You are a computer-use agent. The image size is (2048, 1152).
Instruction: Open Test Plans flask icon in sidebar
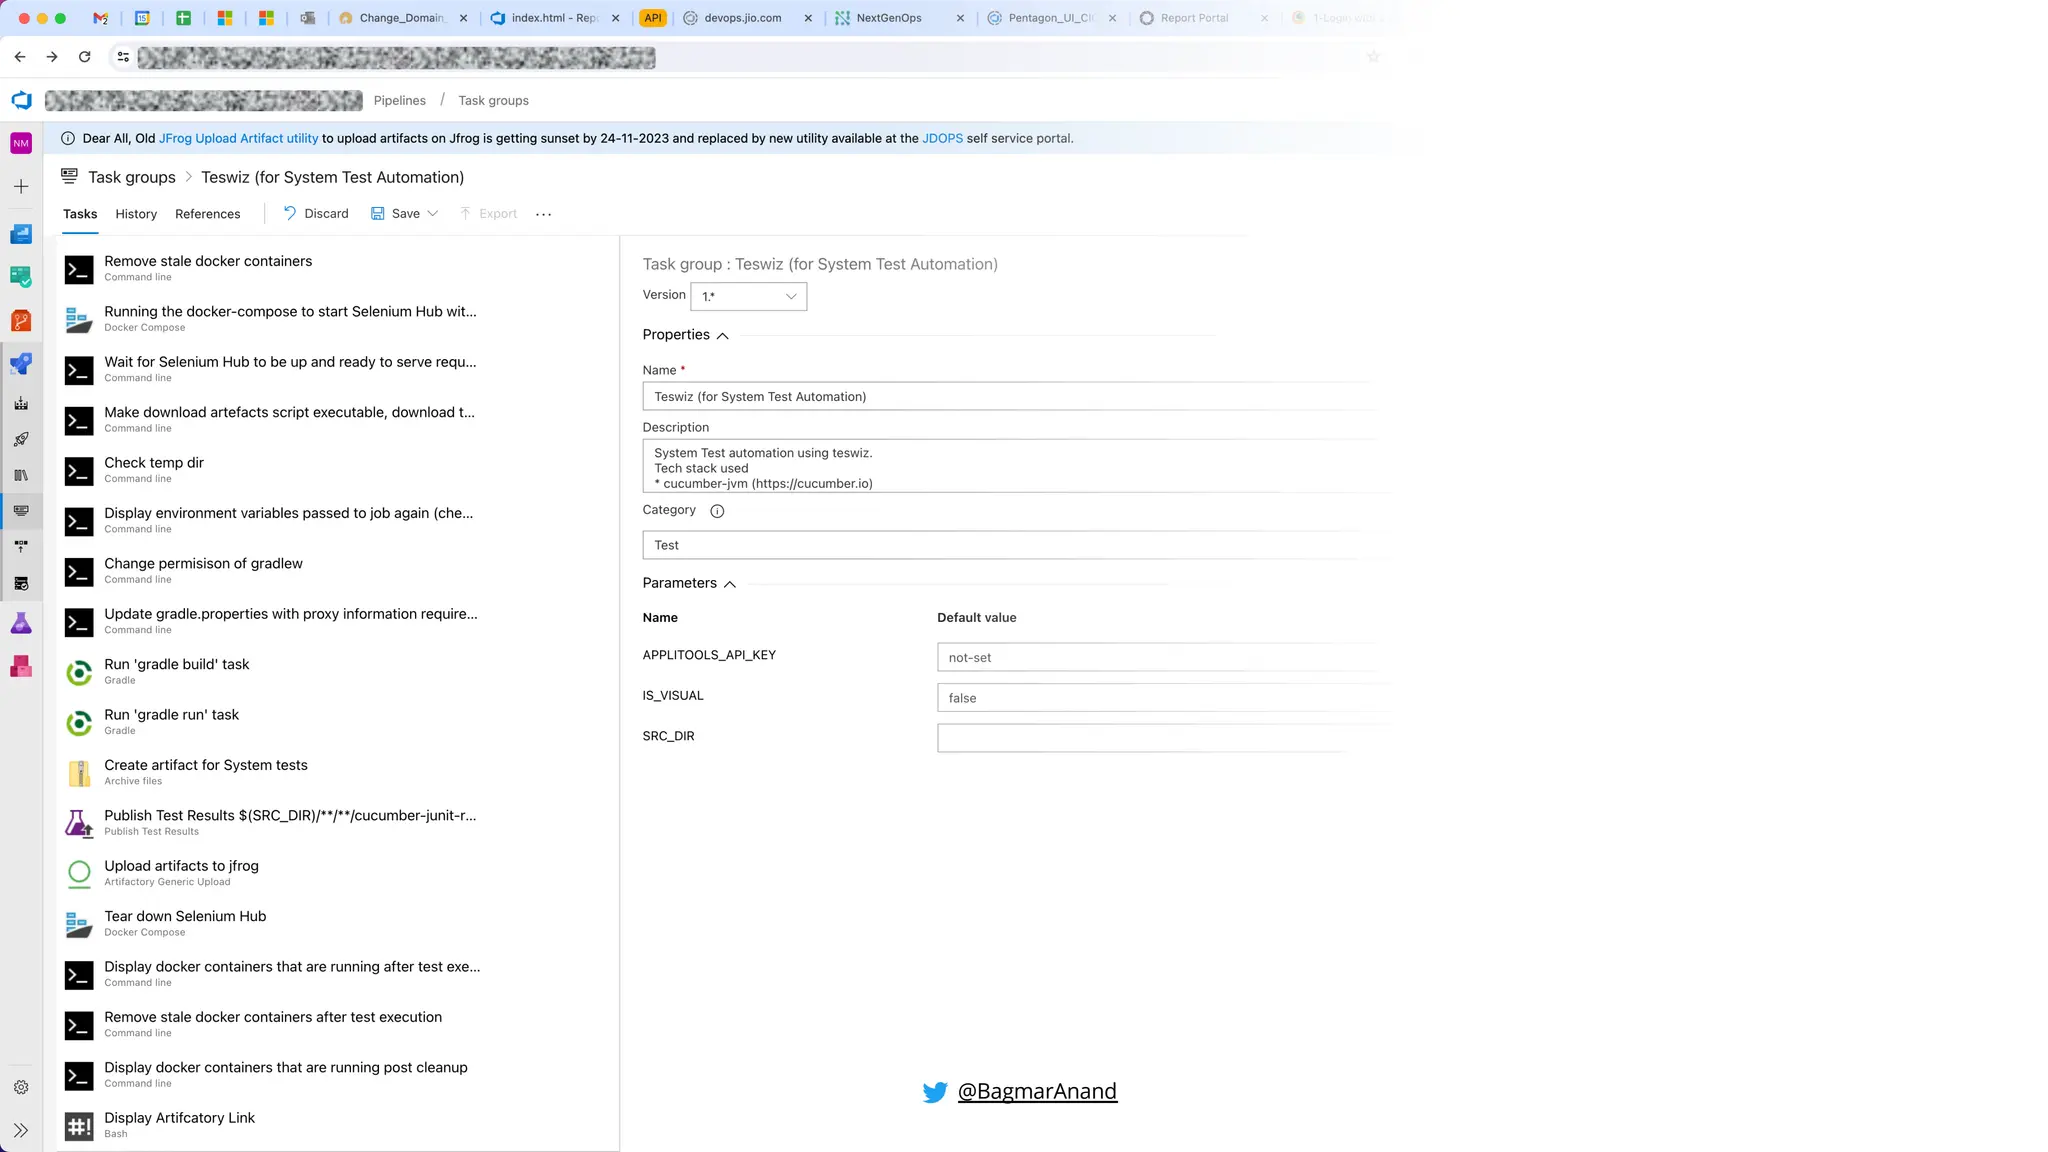tap(21, 623)
